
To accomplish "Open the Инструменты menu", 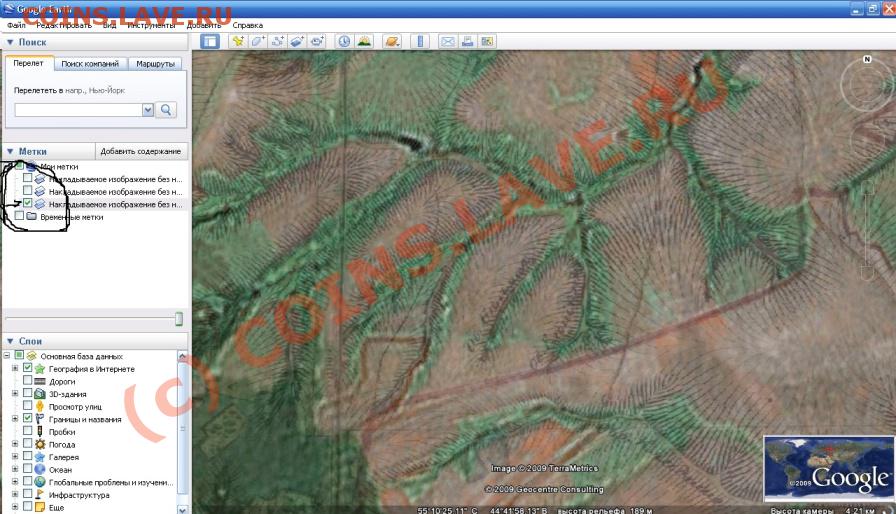I will [151, 25].
